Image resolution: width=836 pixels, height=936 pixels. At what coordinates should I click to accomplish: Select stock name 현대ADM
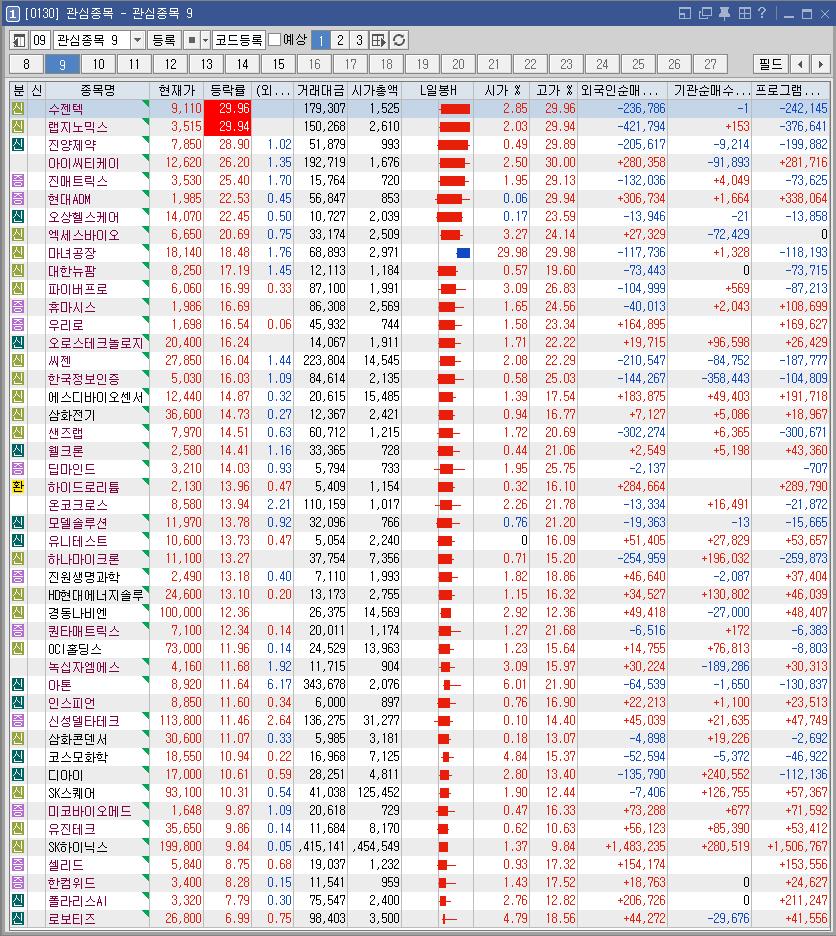(69, 199)
